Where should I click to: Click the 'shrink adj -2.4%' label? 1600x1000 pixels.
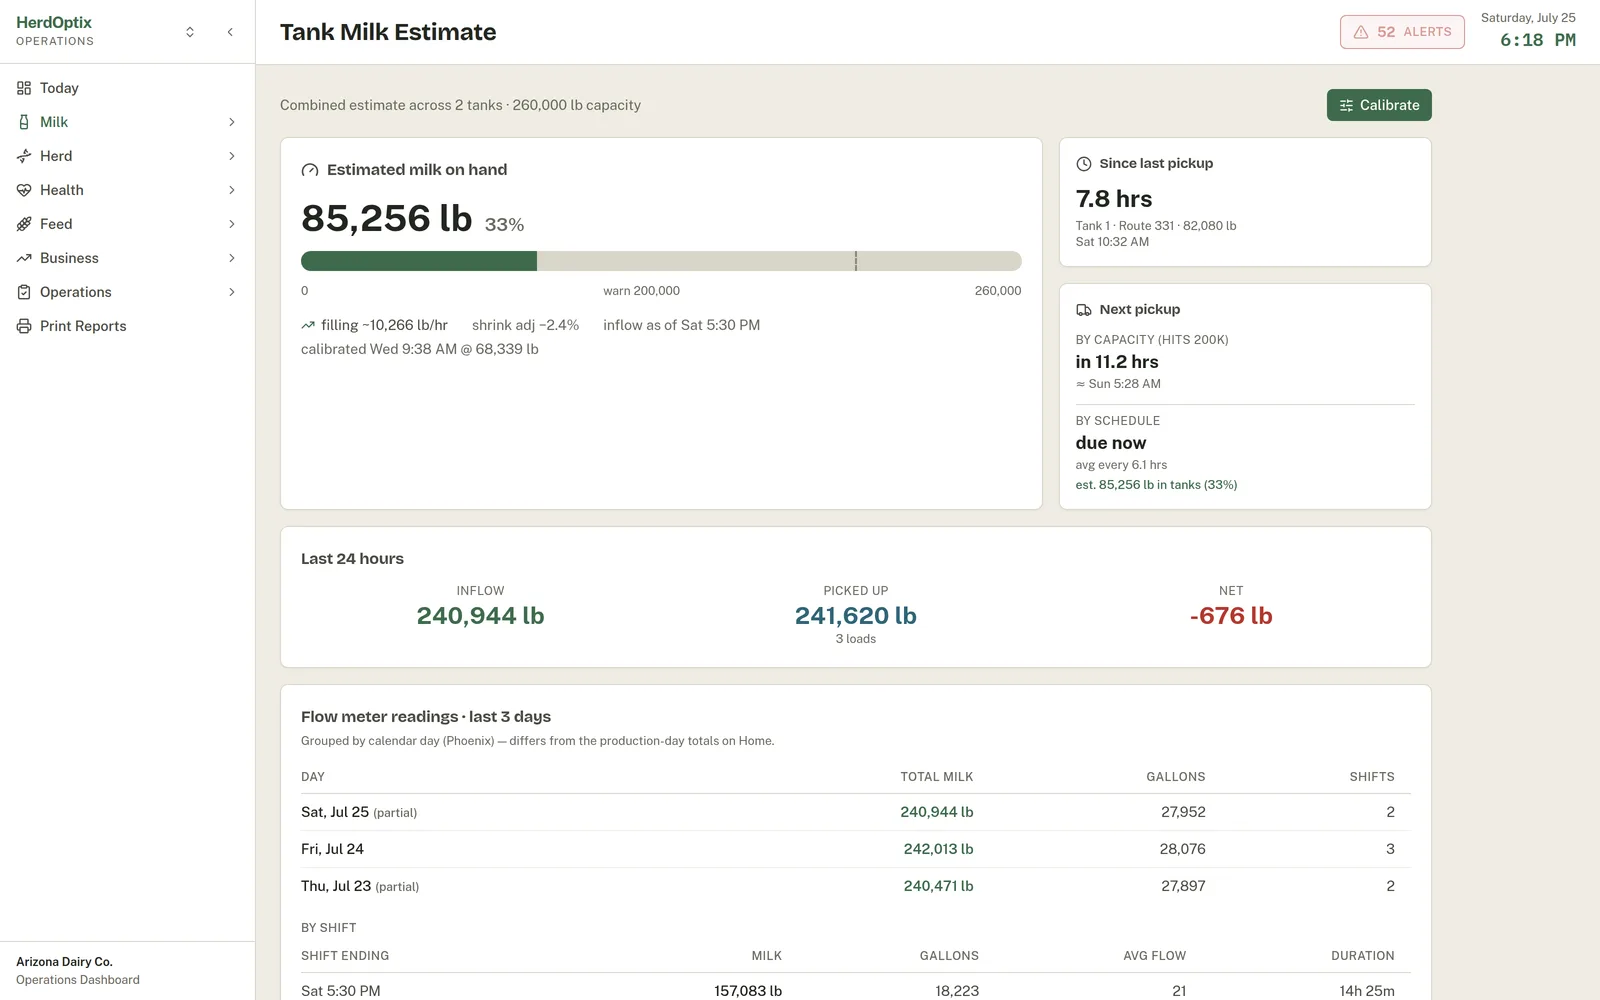tap(525, 325)
